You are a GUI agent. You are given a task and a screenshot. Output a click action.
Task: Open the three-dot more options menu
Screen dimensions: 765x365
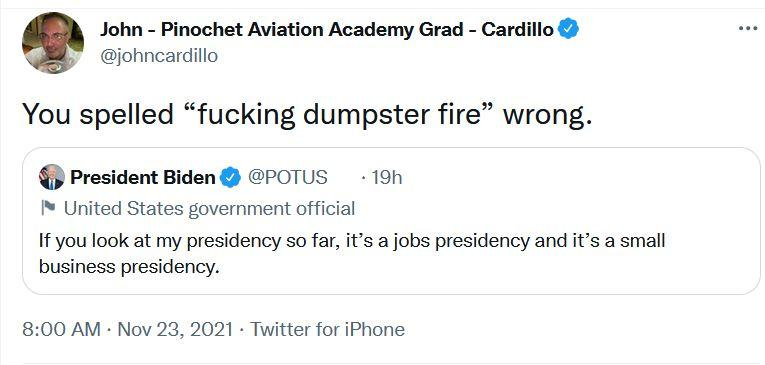click(747, 29)
